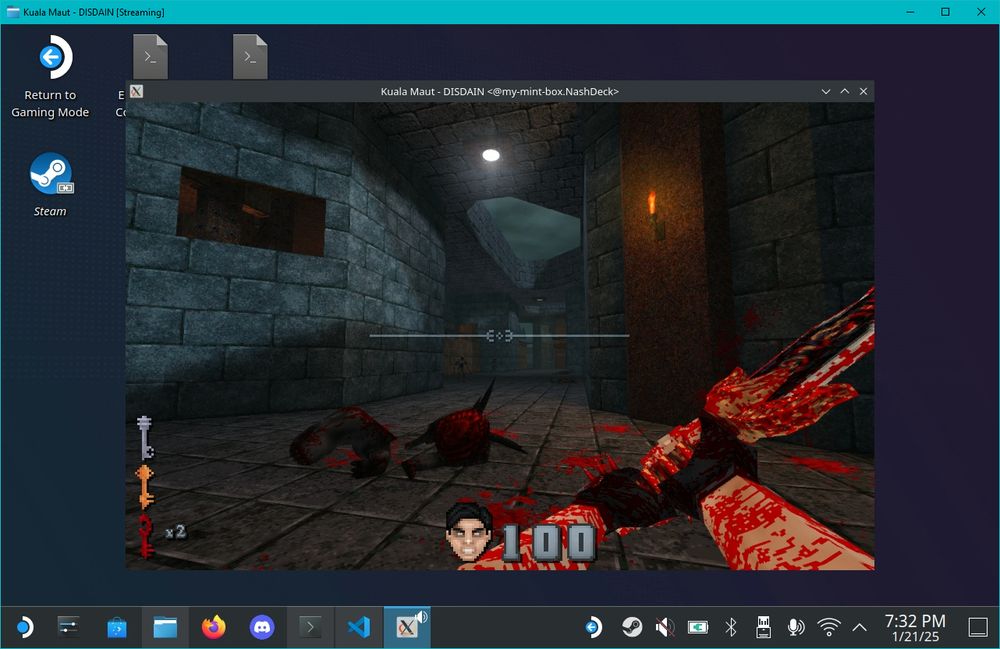The width and height of the screenshot is (1000, 649).
Task: Open the Return to Gaming Mode desktop shortcut
Action: point(50,77)
